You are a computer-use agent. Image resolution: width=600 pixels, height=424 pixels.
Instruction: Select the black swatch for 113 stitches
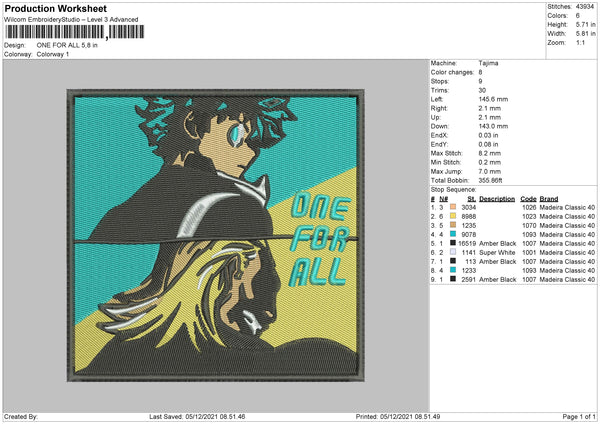click(453, 261)
